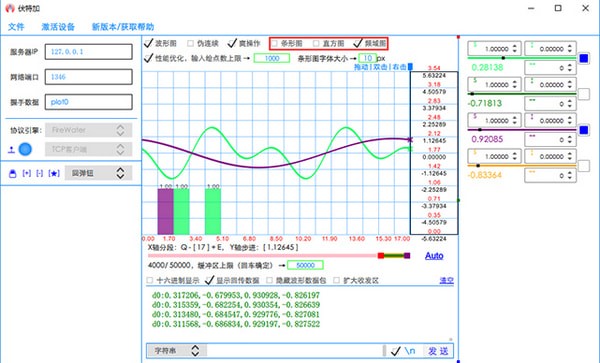Toggle blue square of 0.92085 purple channel

tap(584, 130)
